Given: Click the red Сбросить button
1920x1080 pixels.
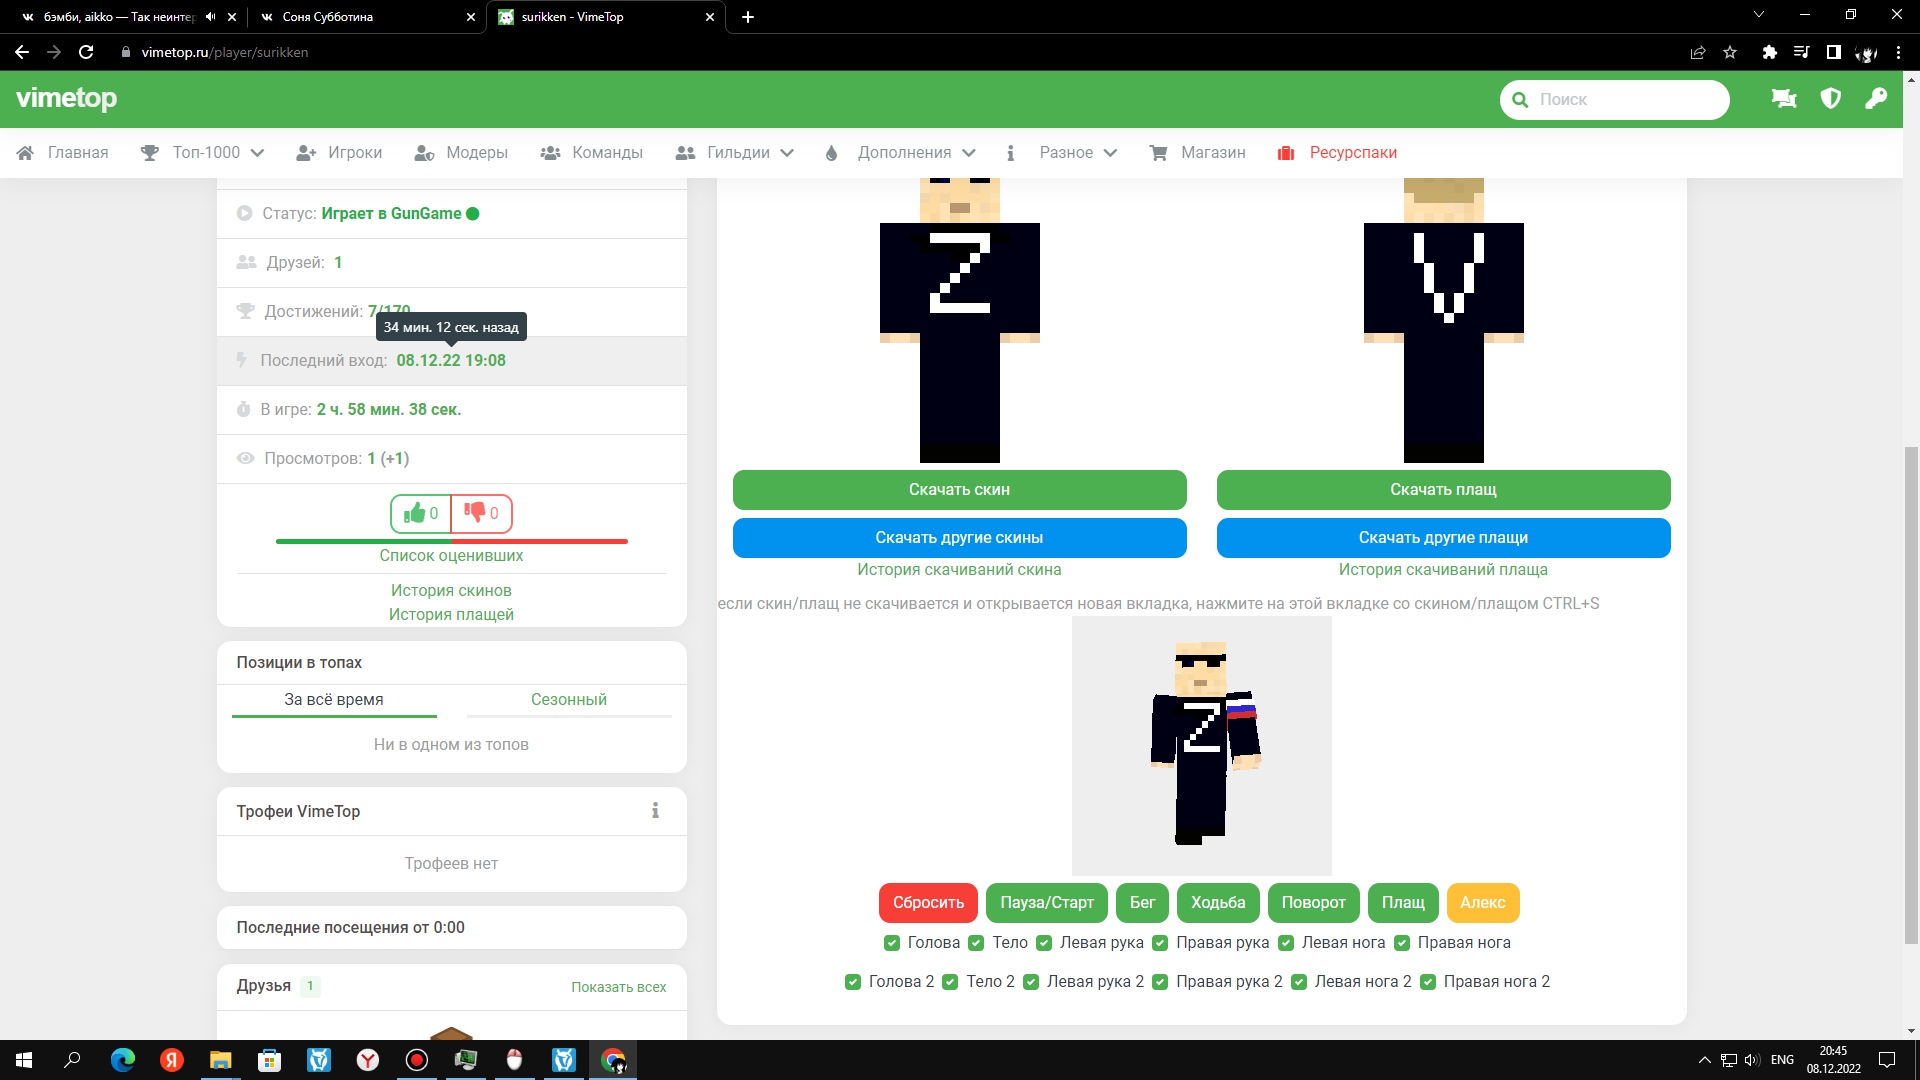Looking at the screenshot, I should [928, 903].
